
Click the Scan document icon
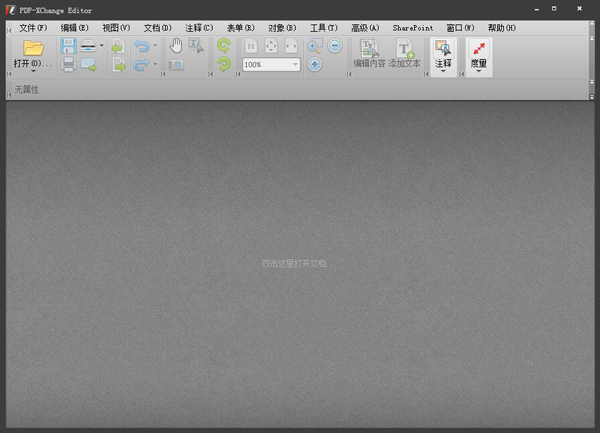(88, 46)
